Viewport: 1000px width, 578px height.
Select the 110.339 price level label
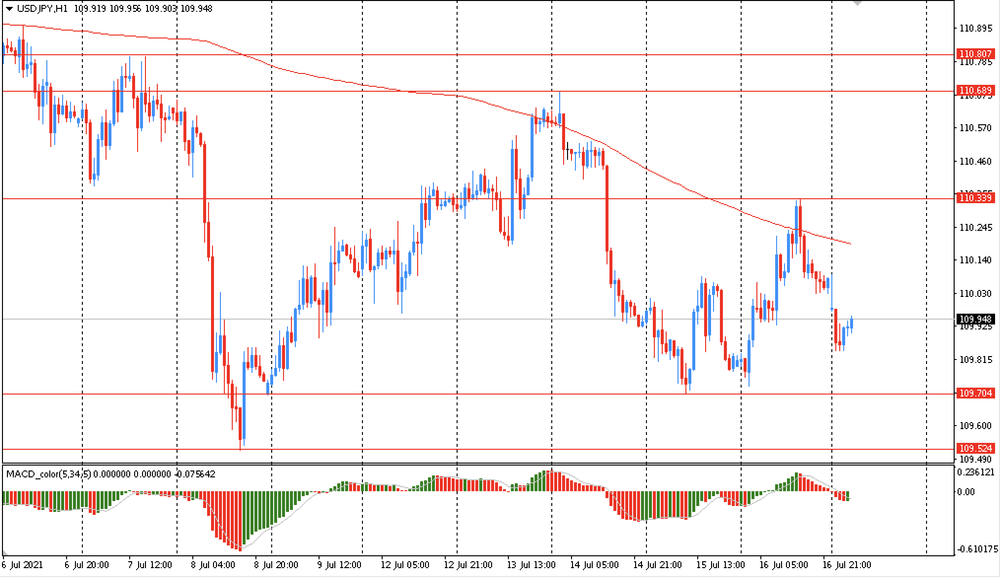click(x=976, y=198)
